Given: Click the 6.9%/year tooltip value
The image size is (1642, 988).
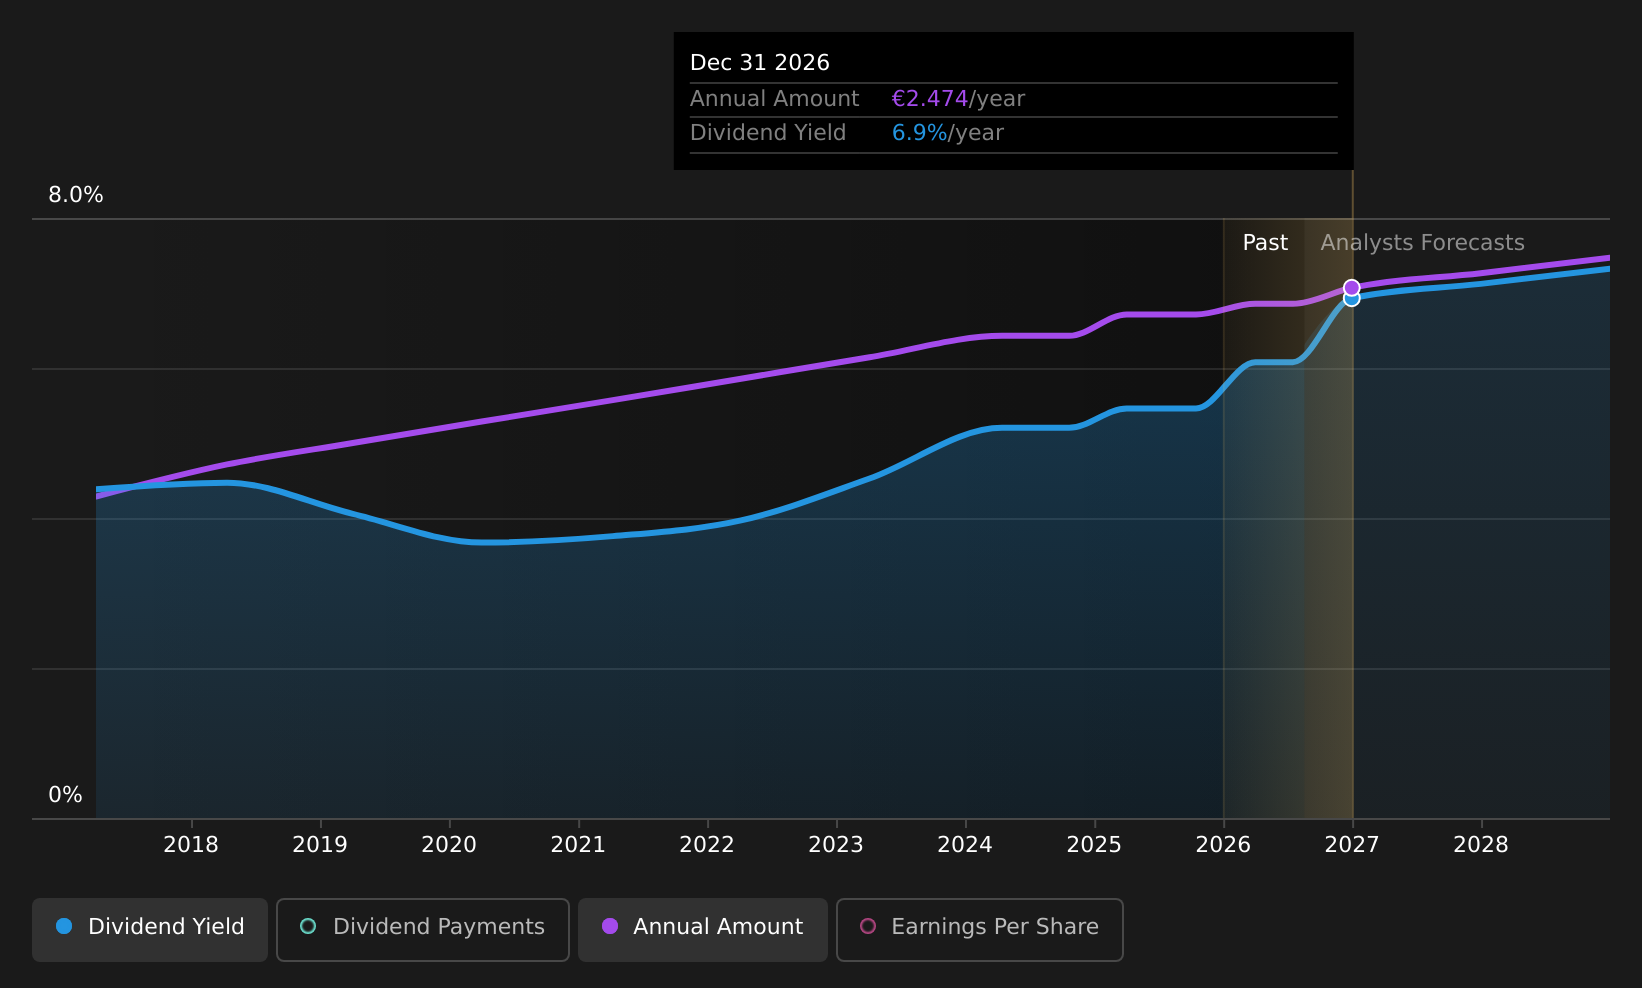Looking at the screenshot, I should click(x=947, y=133).
